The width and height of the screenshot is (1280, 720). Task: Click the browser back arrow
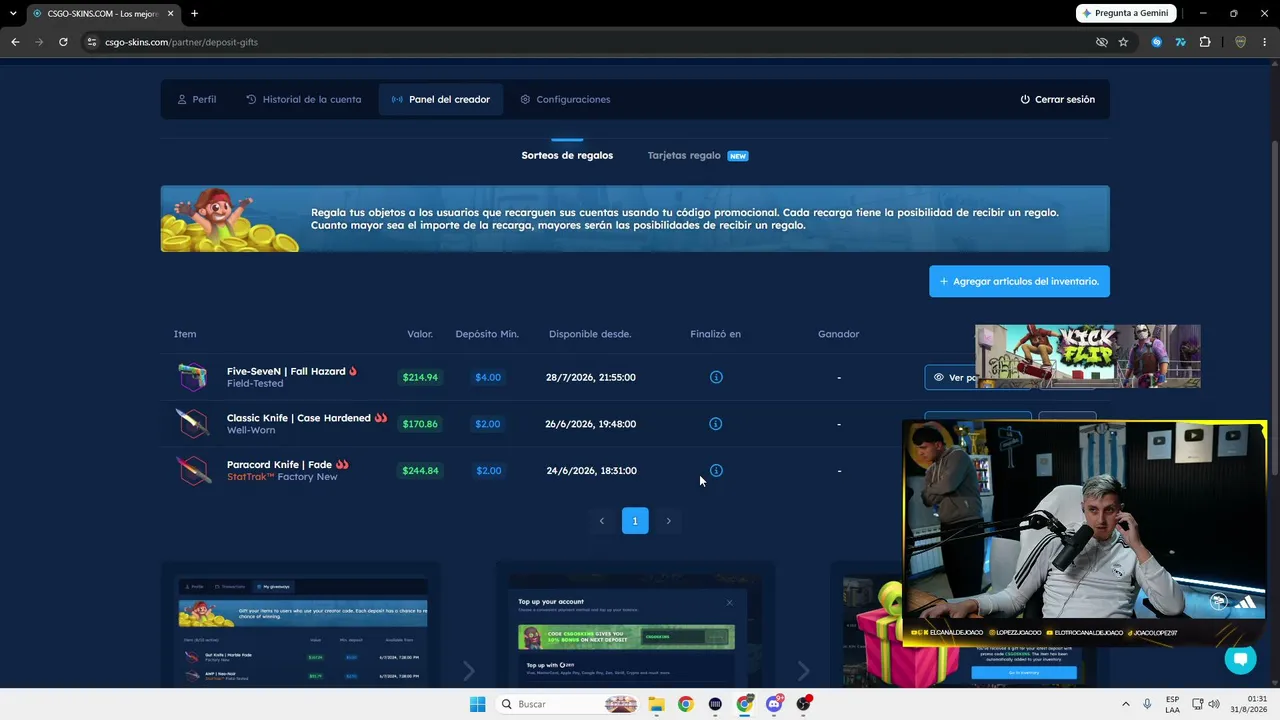point(15,42)
